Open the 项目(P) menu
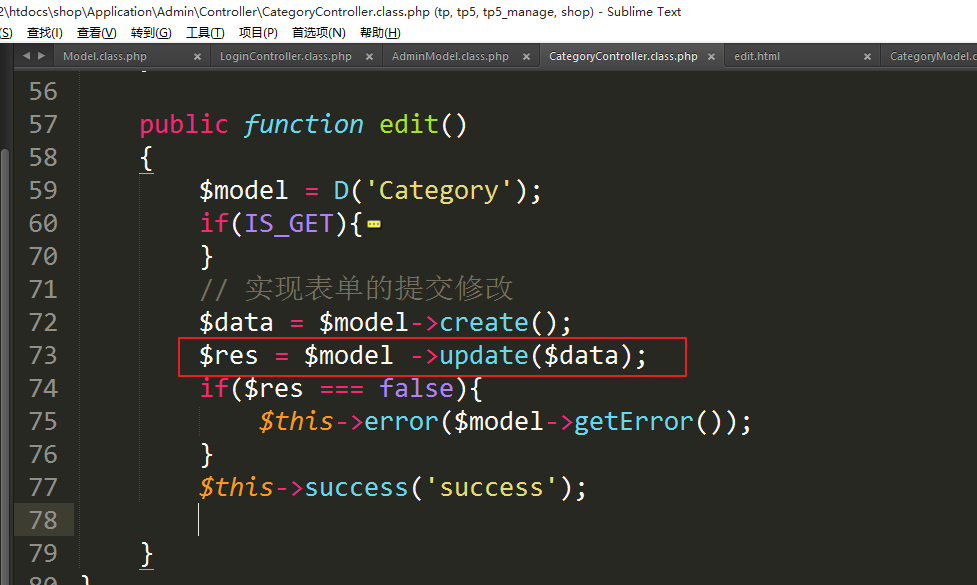 (x=258, y=33)
